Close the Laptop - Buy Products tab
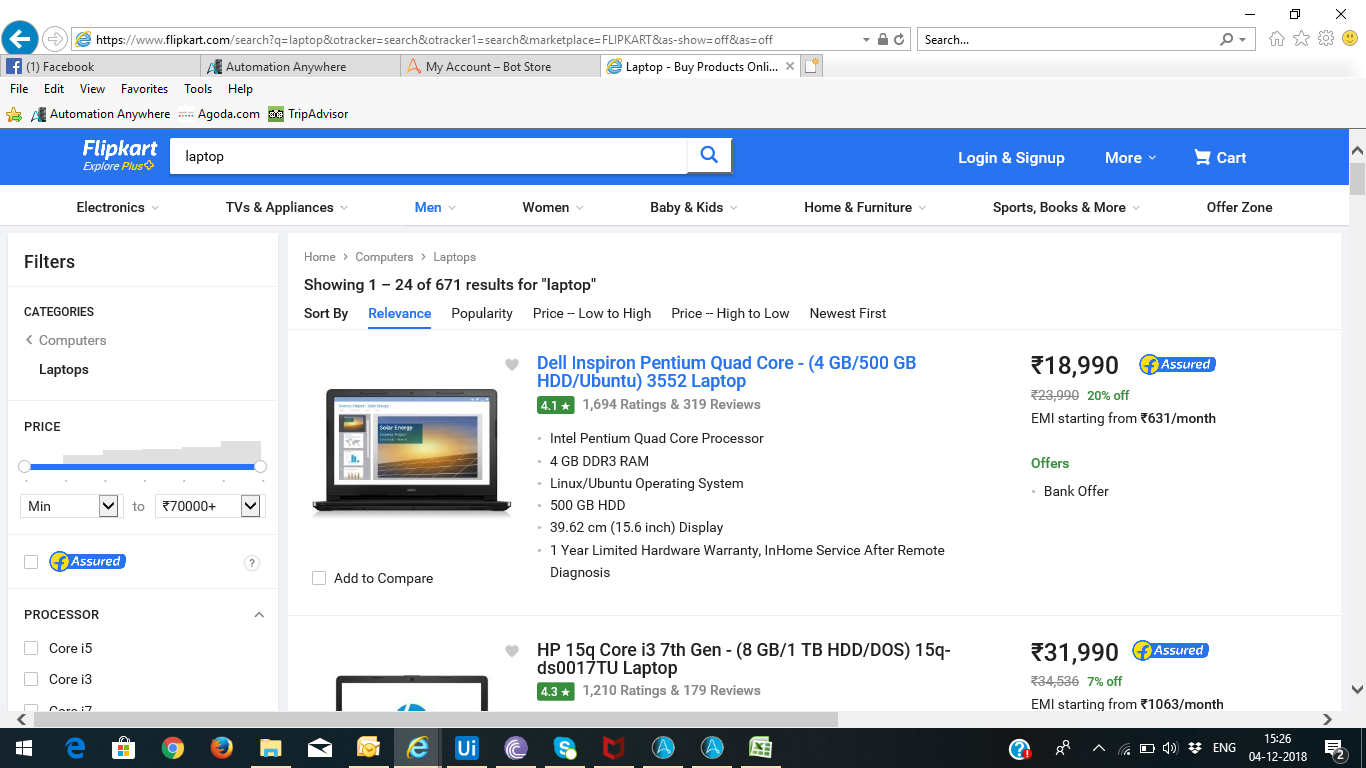 790,67
